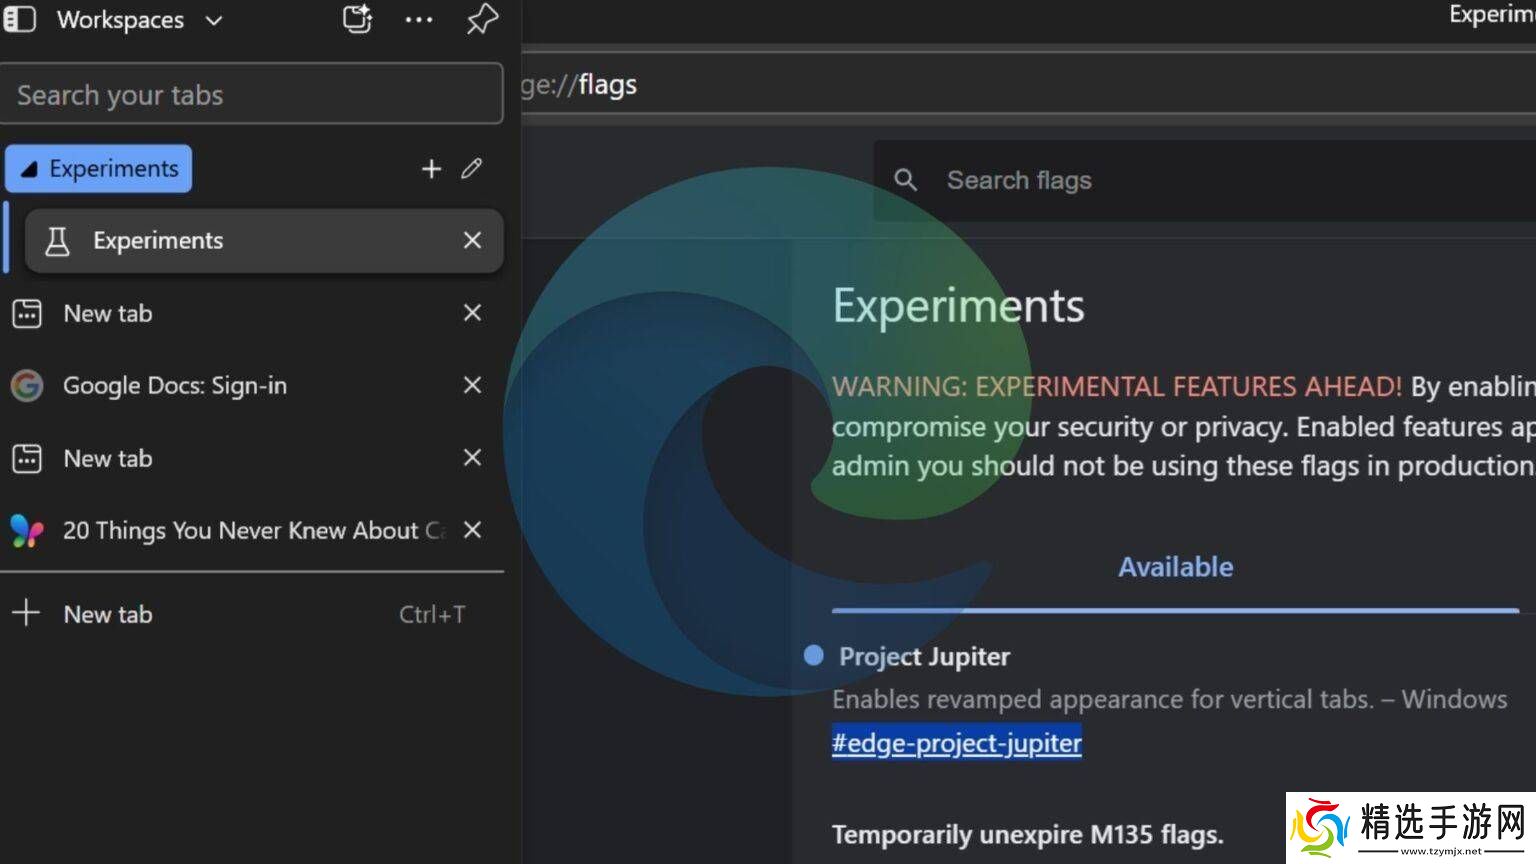Edit the workspace with pencil icon
This screenshot has height=864, width=1536.
pos(472,169)
